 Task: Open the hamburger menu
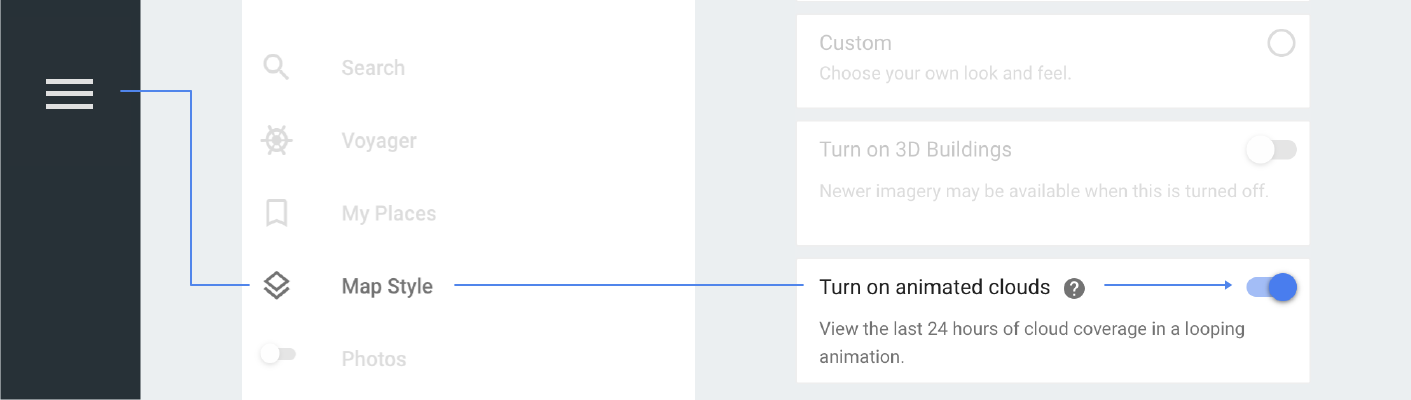point(69,93)
